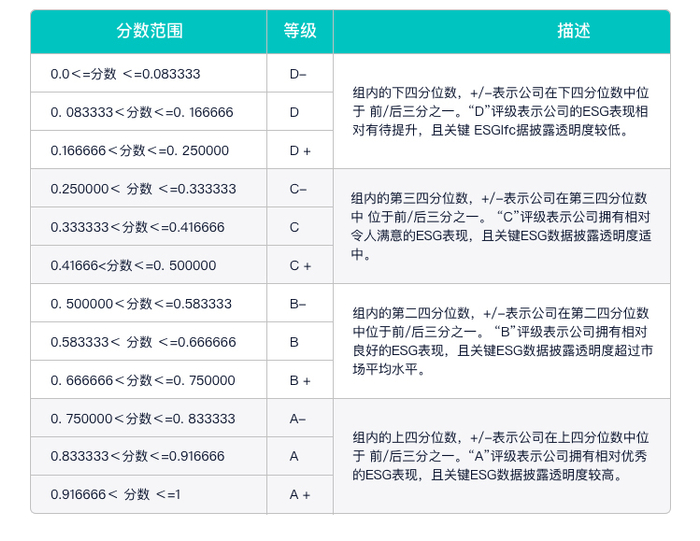Click the plain A grade cell
This screenshot has height=541, width=700.
coord(300,456)
